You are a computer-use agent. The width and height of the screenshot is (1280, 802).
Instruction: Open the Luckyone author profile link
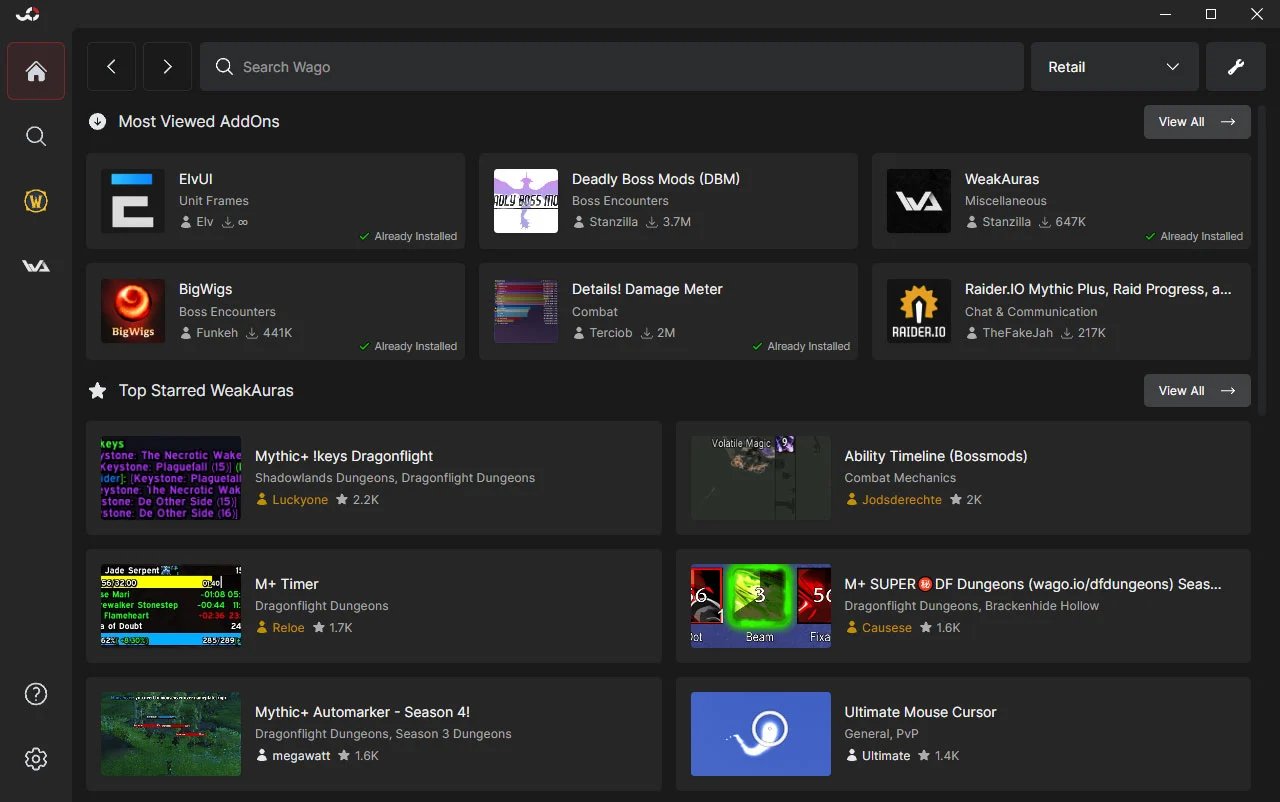click(x=299, y=499)
